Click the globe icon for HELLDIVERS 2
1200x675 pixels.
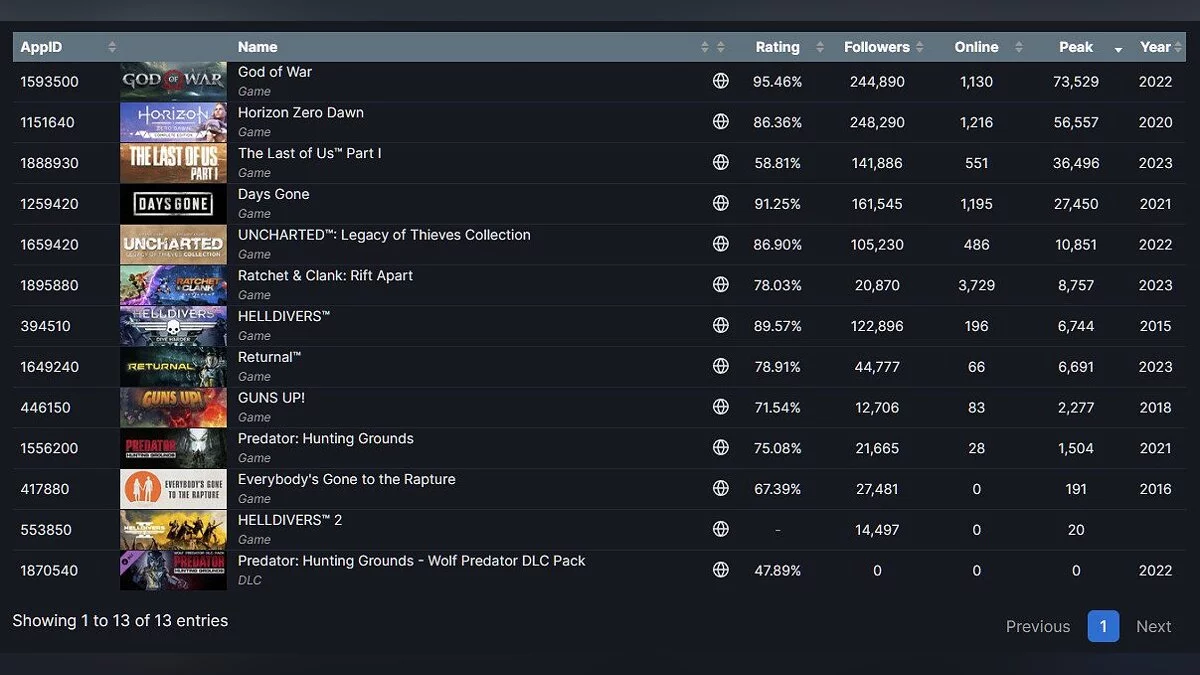pos(720,529)
